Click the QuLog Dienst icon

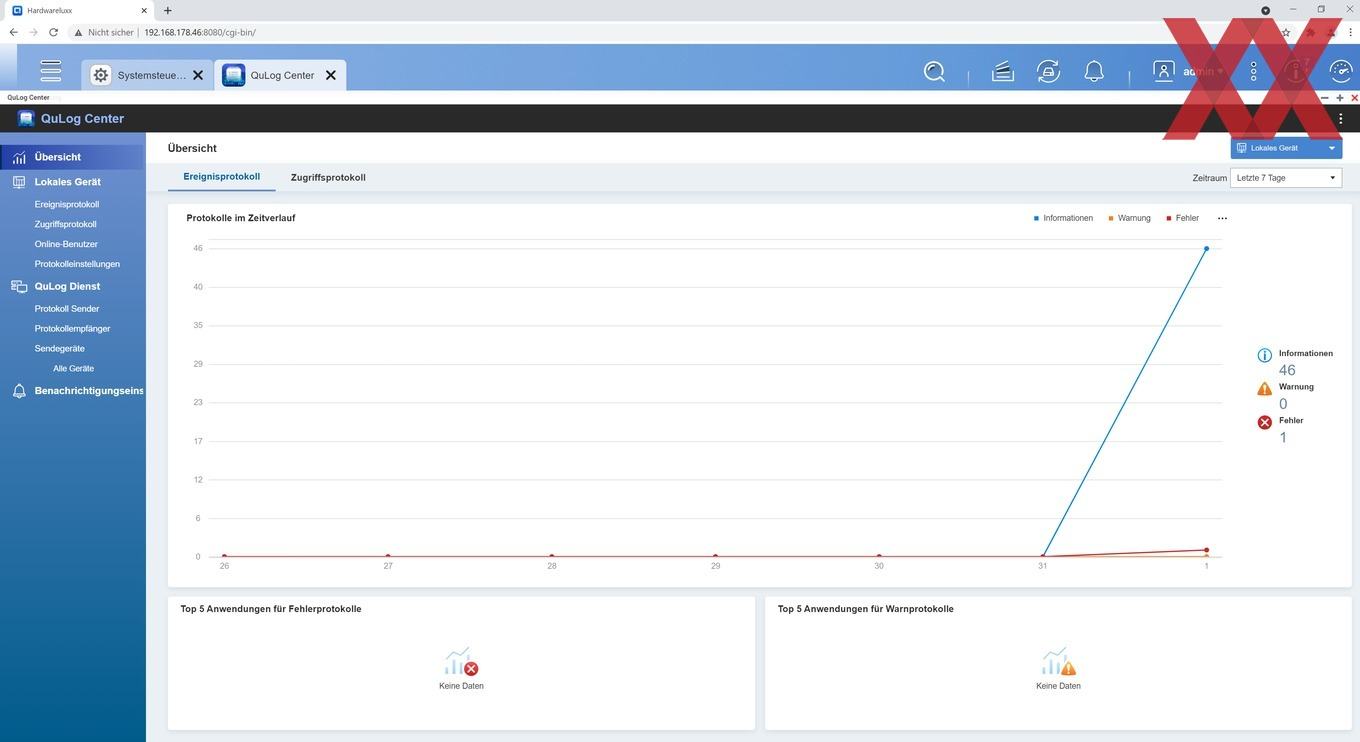point(19,286)
